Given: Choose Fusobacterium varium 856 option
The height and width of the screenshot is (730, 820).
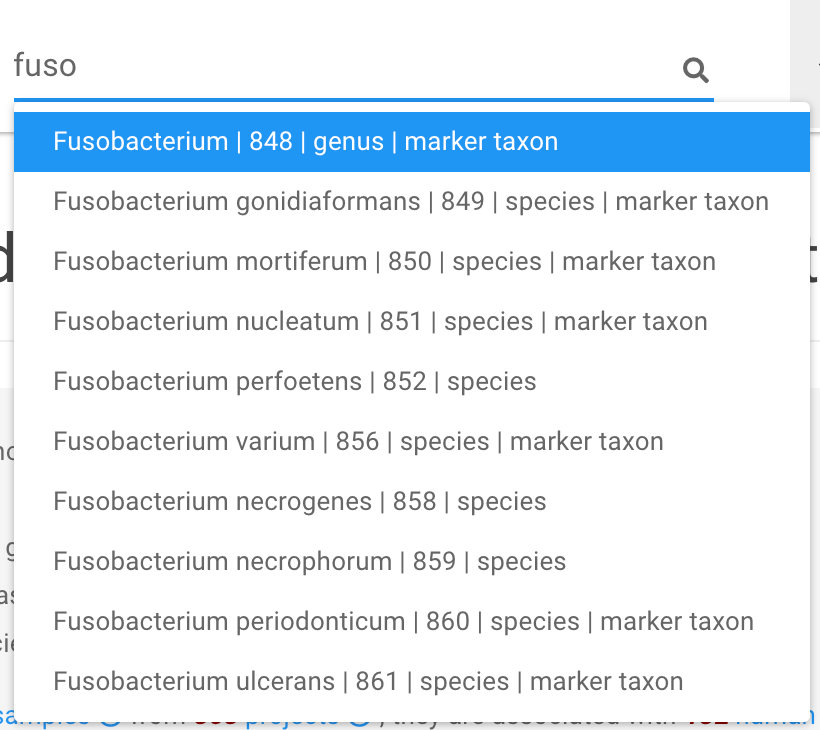Looking at the screenshot, I should coord(412,442).
